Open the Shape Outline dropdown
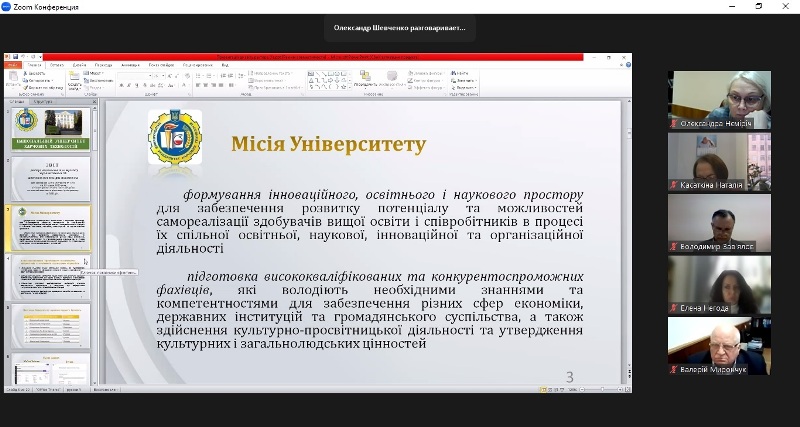The image size is (800, 427). [x=426, y=81]
